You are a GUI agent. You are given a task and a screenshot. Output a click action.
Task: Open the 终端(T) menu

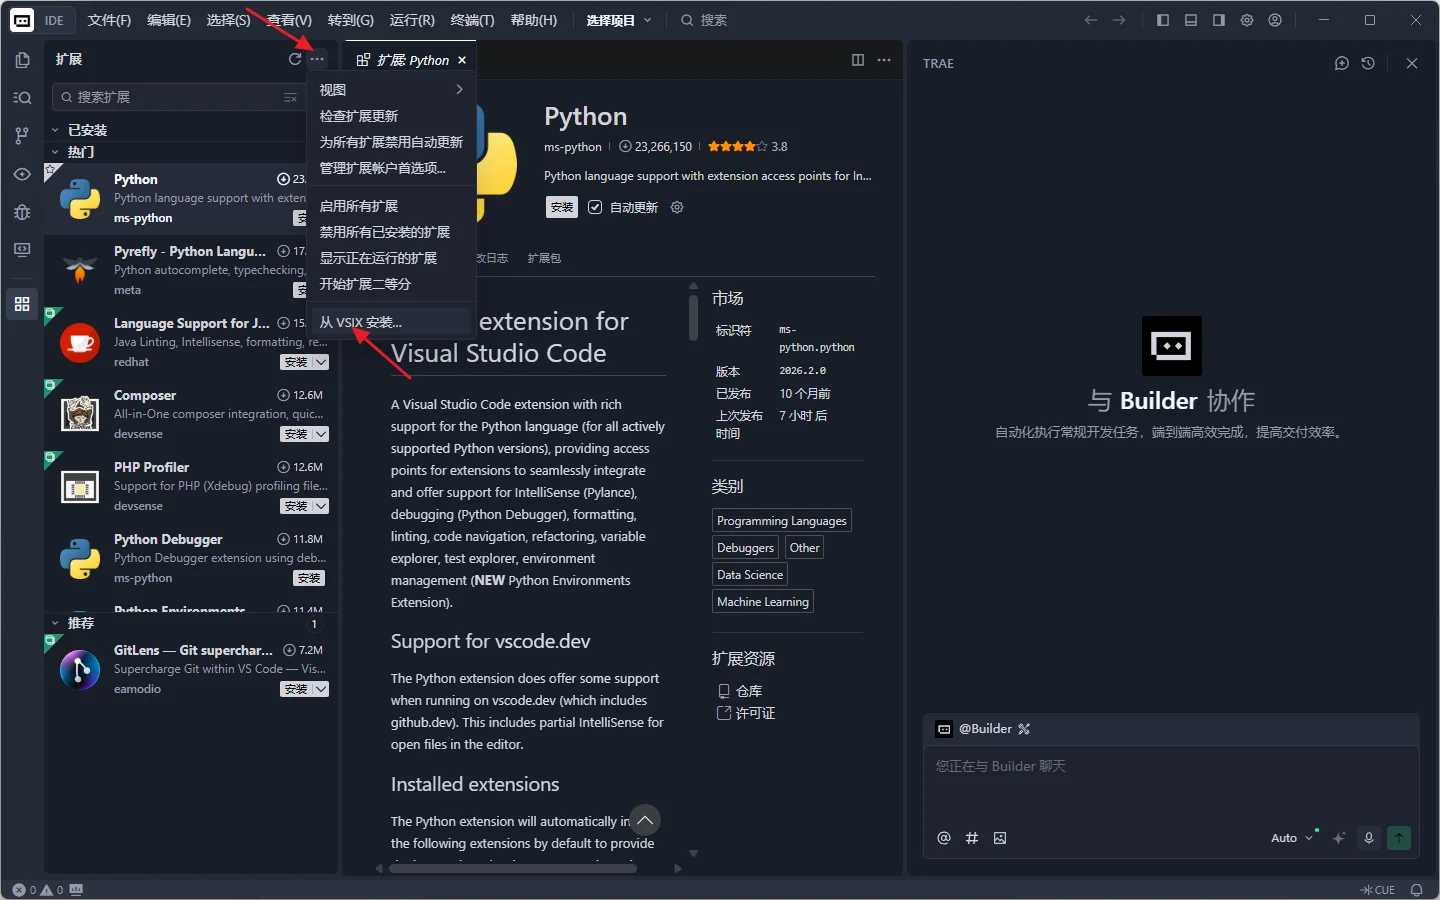tap(472, 20)
